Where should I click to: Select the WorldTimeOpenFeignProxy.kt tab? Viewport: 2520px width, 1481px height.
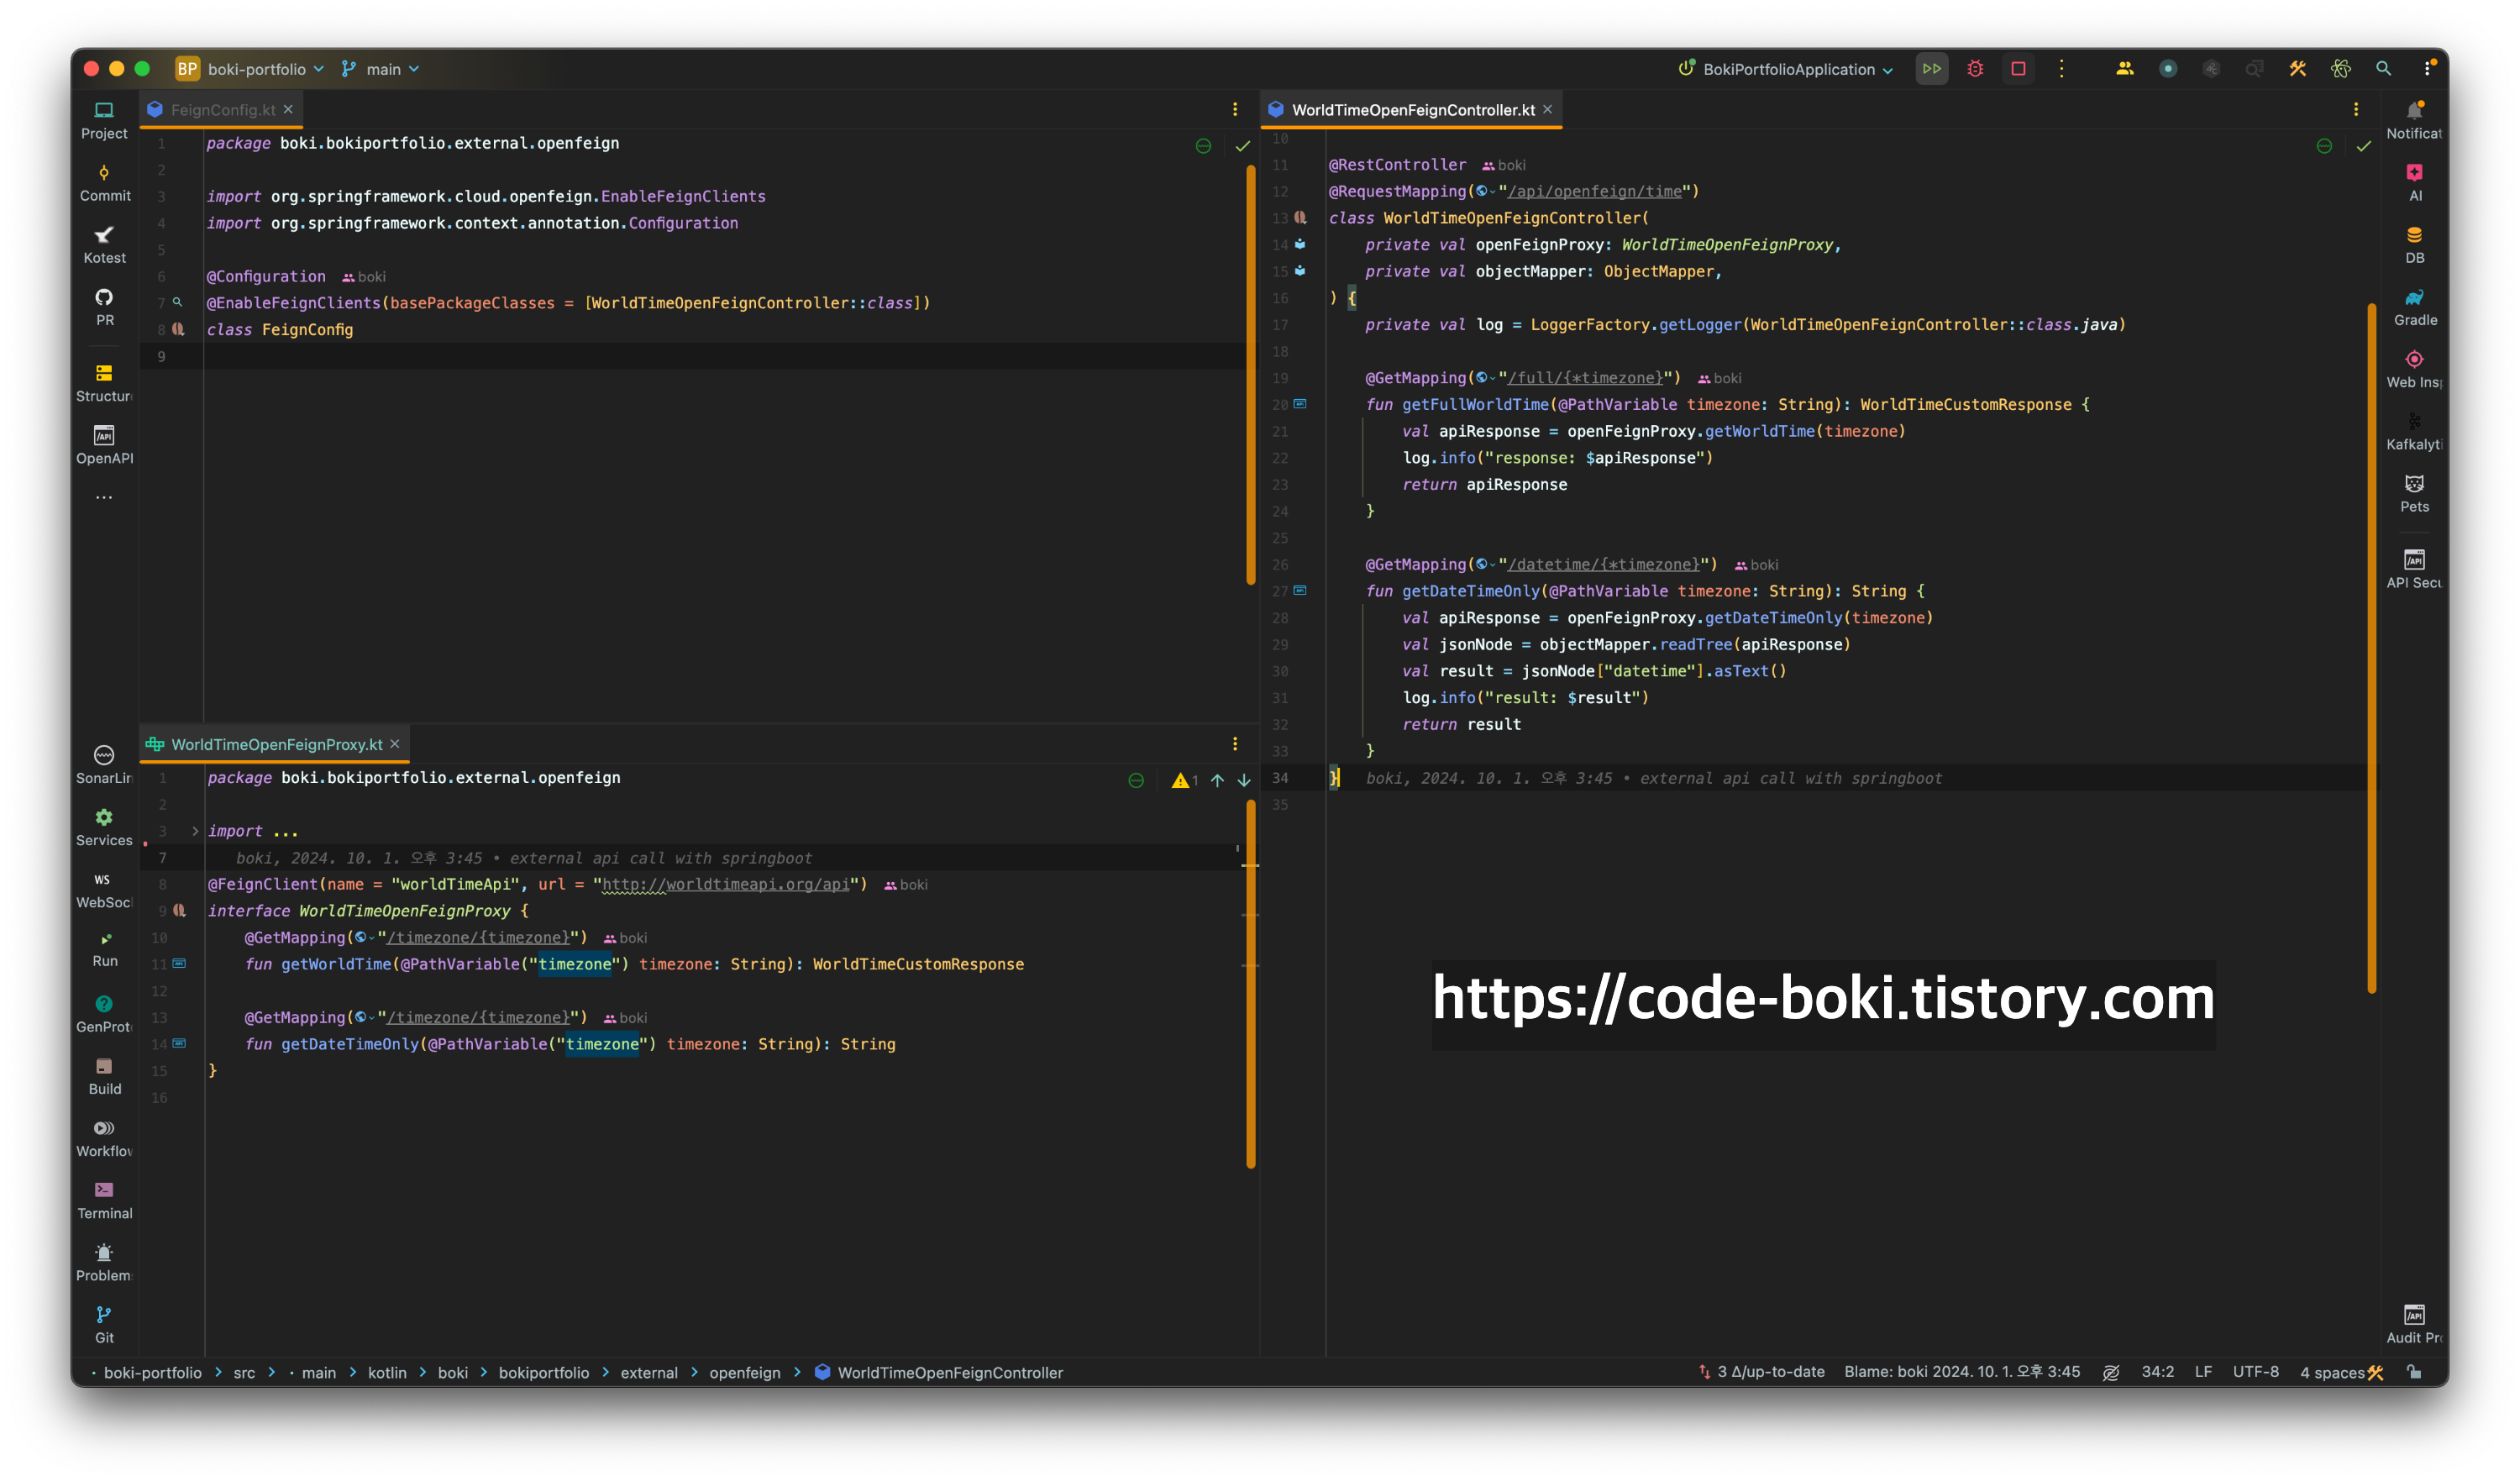coord(276,744)
